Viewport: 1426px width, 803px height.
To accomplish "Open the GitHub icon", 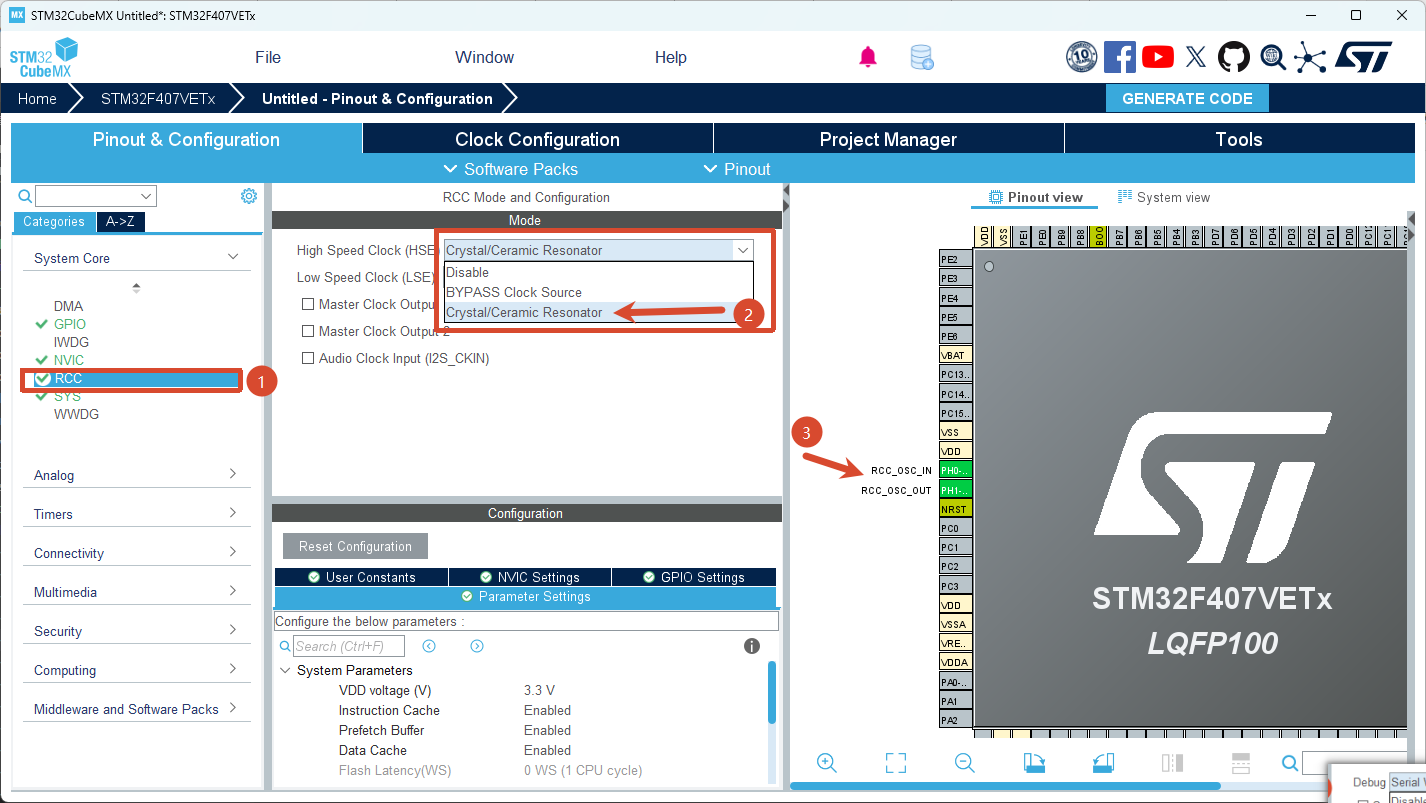I will (x=1234, y=57).
